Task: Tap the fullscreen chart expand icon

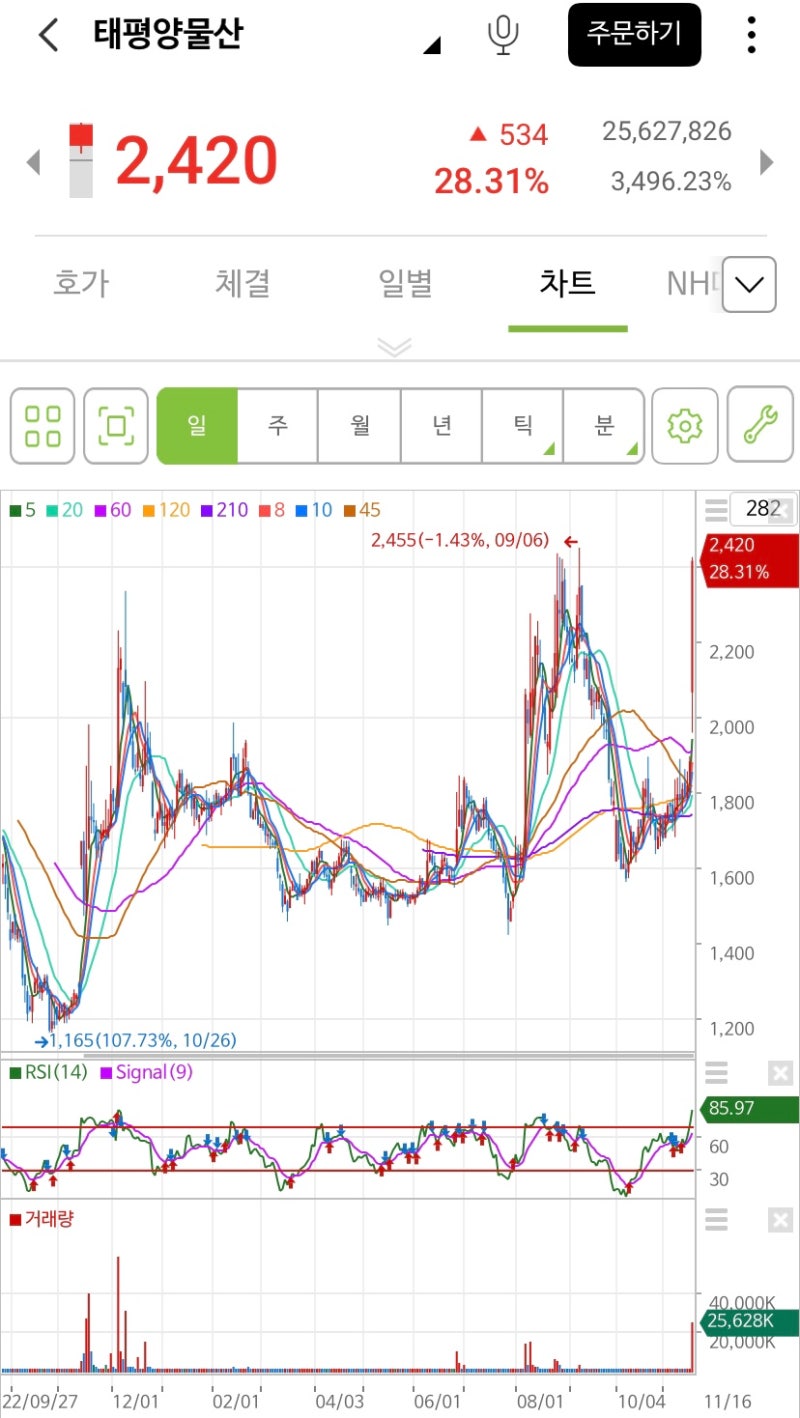Action: pos(116,426)
